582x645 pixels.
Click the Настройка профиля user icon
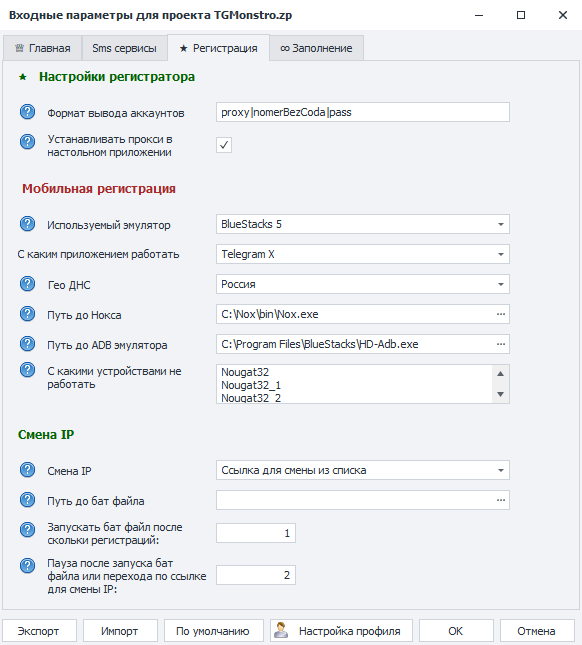pyautogui.click(x=281, y=630)
